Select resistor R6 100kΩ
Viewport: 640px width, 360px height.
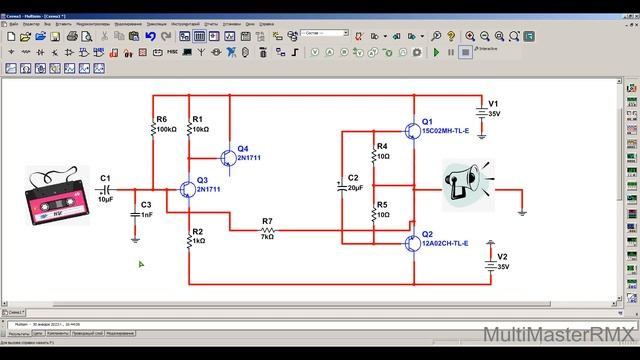tap(153, 129)
